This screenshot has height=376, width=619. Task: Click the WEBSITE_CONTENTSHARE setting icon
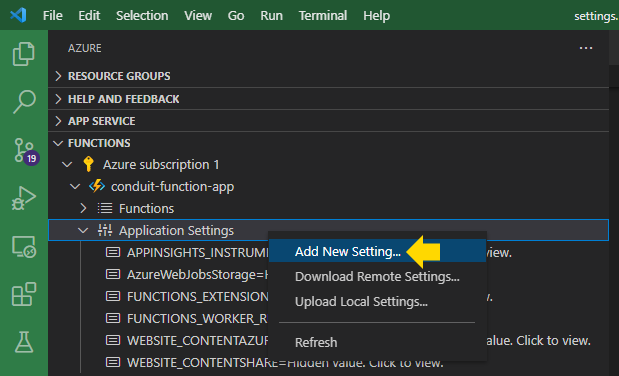pos(113,362)
